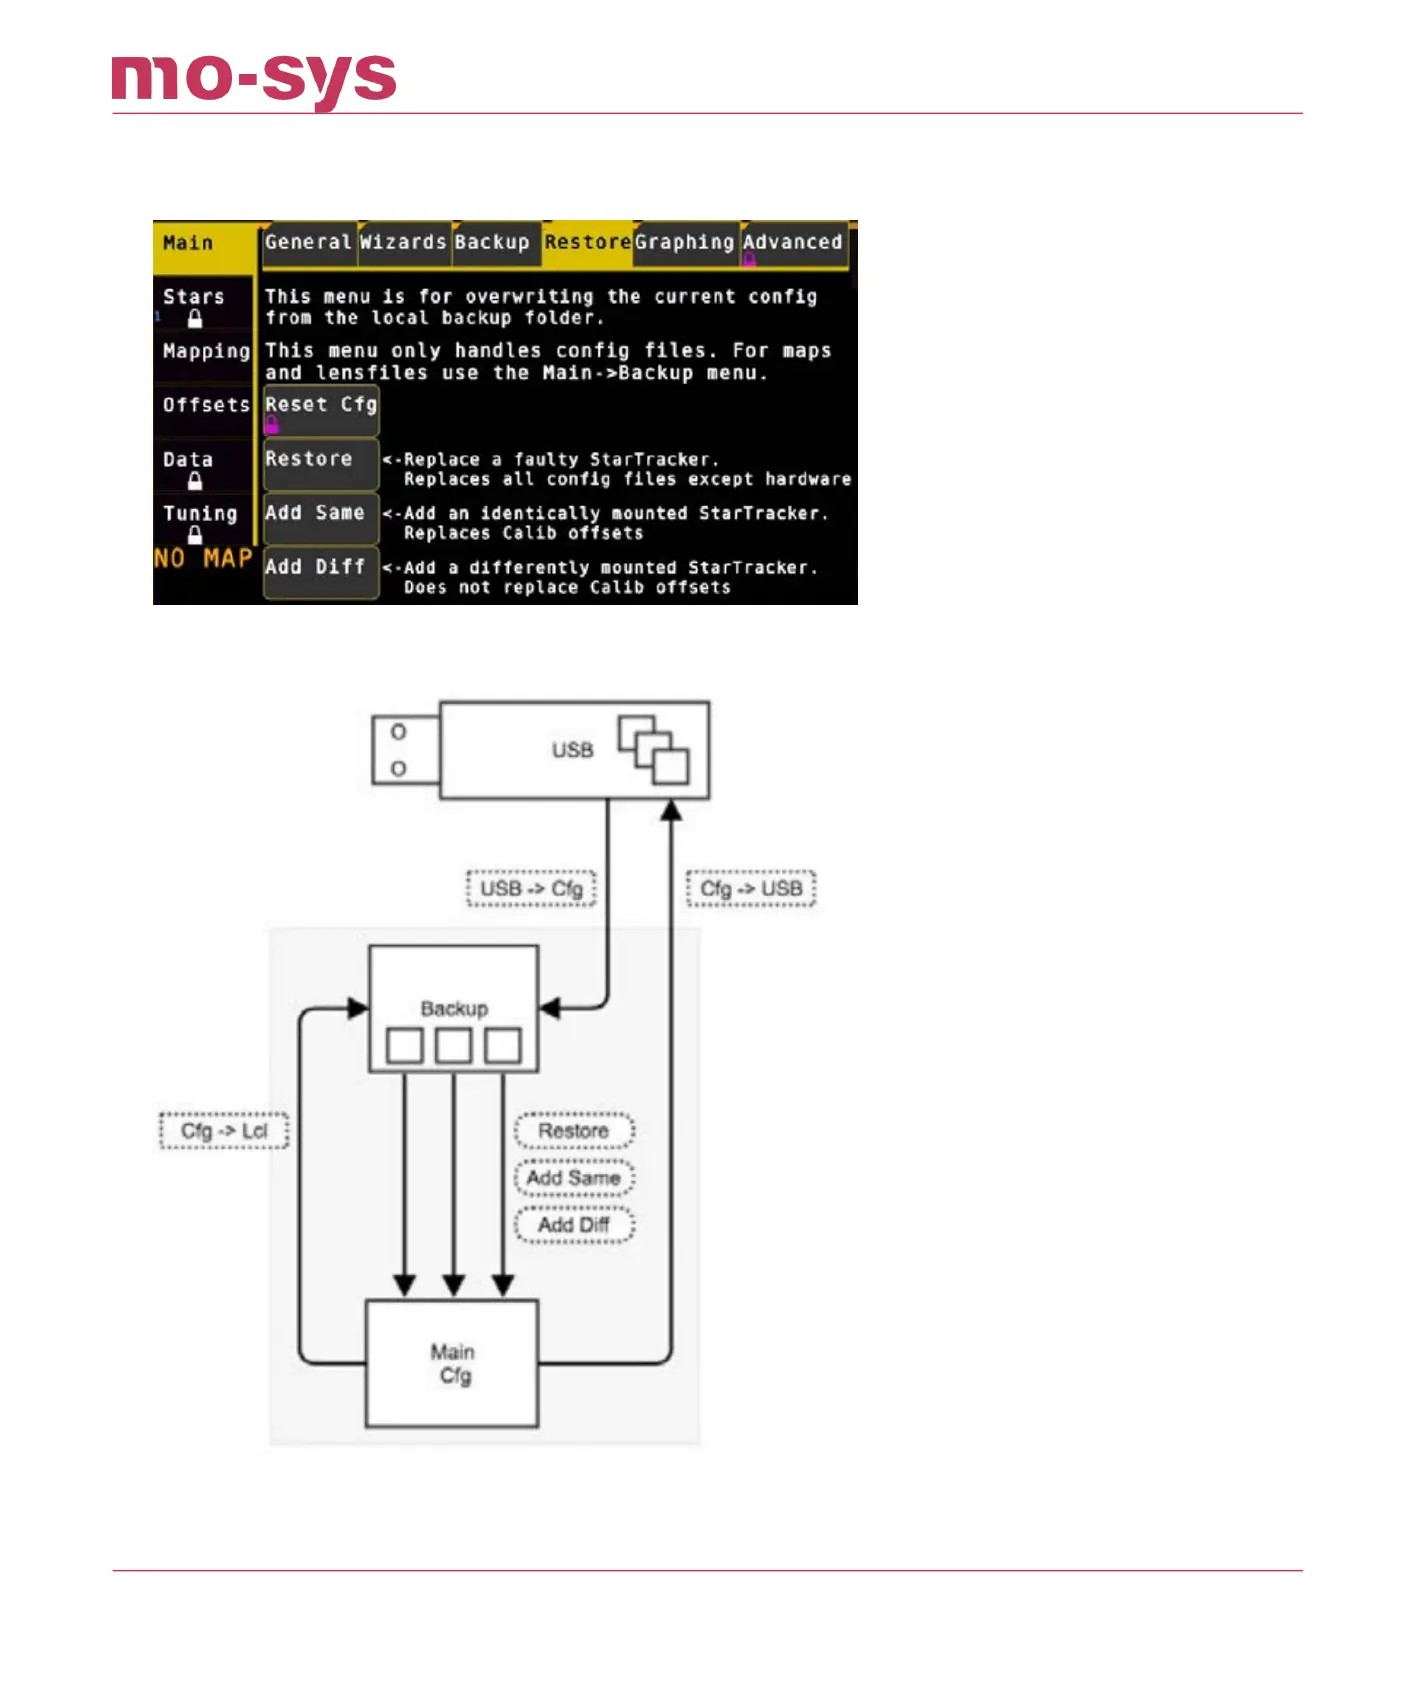Click the "Cfg -> USB" diagram label
Screen dimensions: 1416x1684
pyautogui.click(x=751, y=888)
